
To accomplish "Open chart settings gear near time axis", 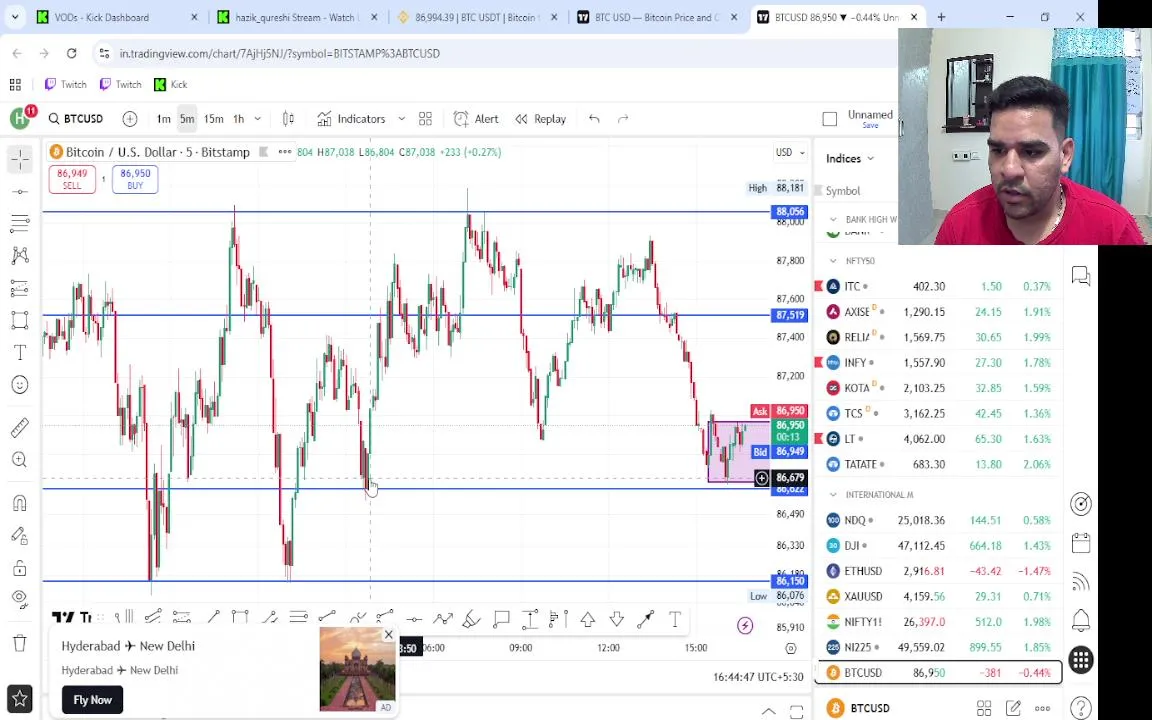I will click(791, 648).
